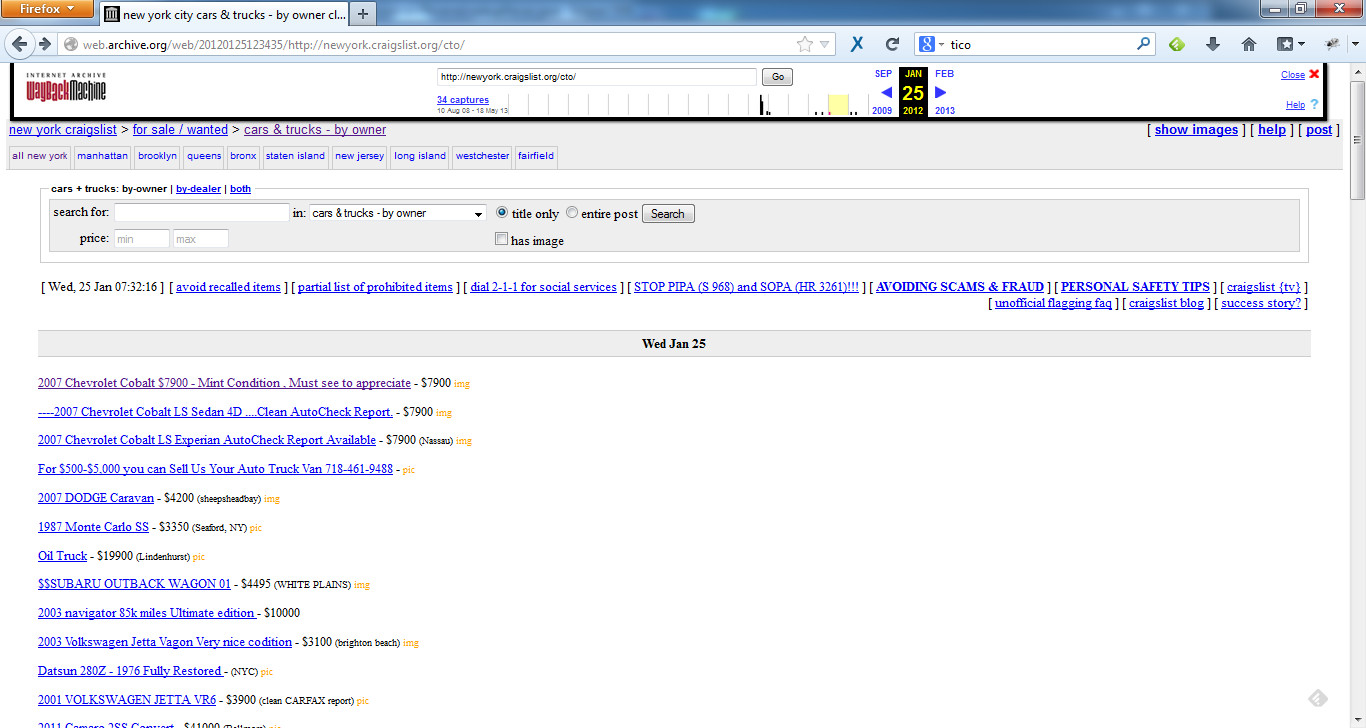The width and height of the screenshot is (1366, 728).
Task: Select the 'fairfield' area tab
Action: click(536, 156)
